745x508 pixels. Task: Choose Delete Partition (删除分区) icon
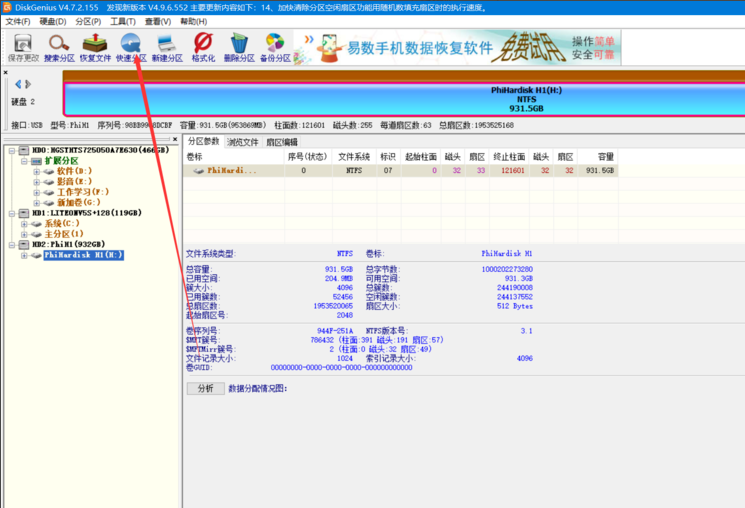pyautogui.click(x=239, y=48)
